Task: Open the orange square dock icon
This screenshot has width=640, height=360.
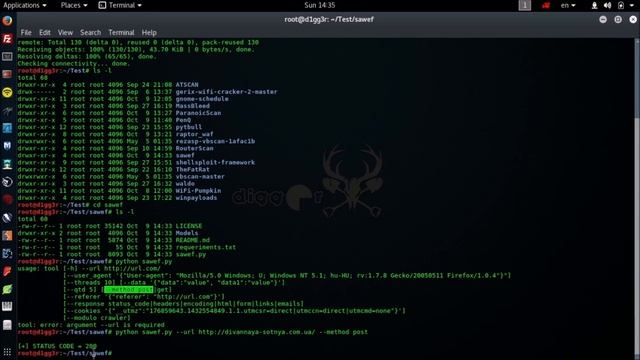Action: 7,236
